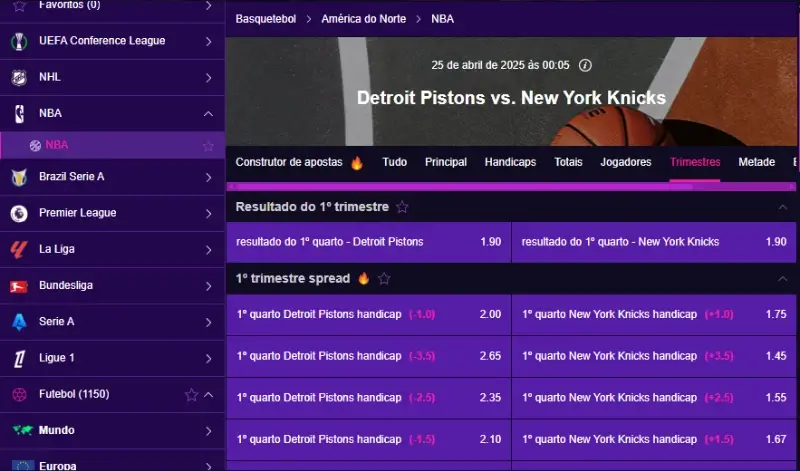Collapse the 1º trimestre spread market
This screenshot has height=471, width=800.
click(x=783, y=279)
